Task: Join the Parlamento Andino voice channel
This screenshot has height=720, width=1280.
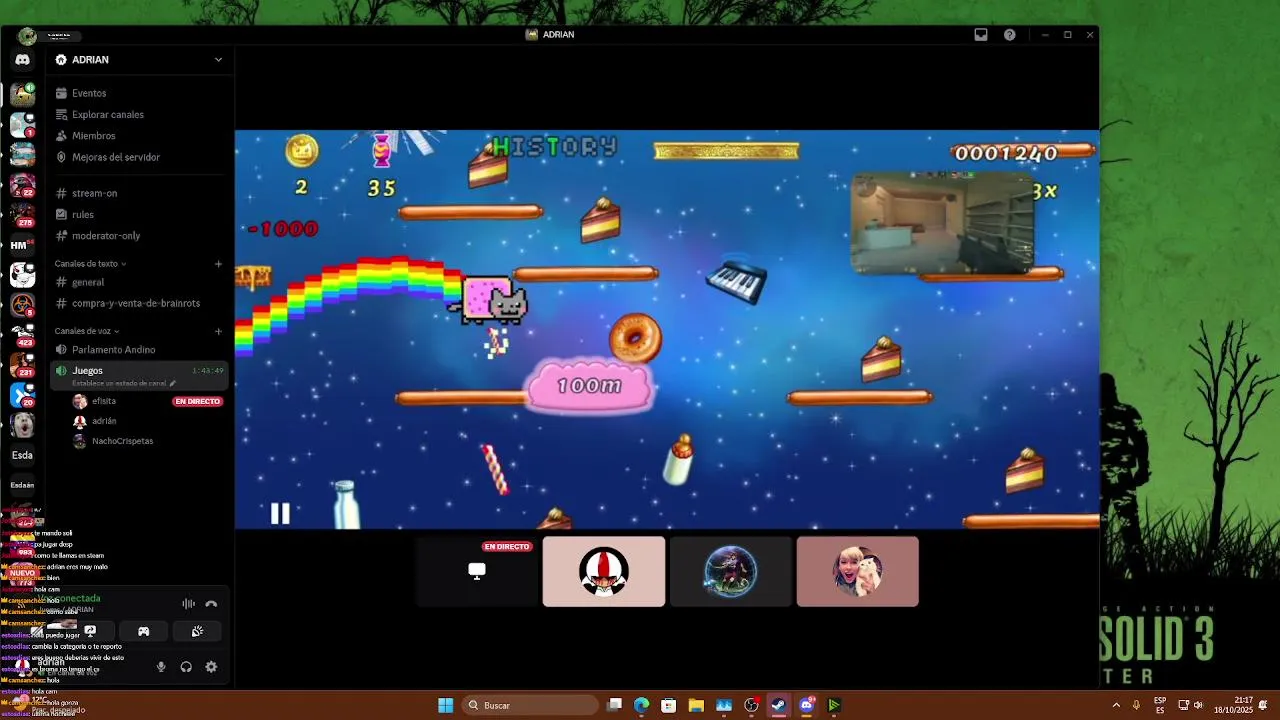Action: tap(141, 350)
